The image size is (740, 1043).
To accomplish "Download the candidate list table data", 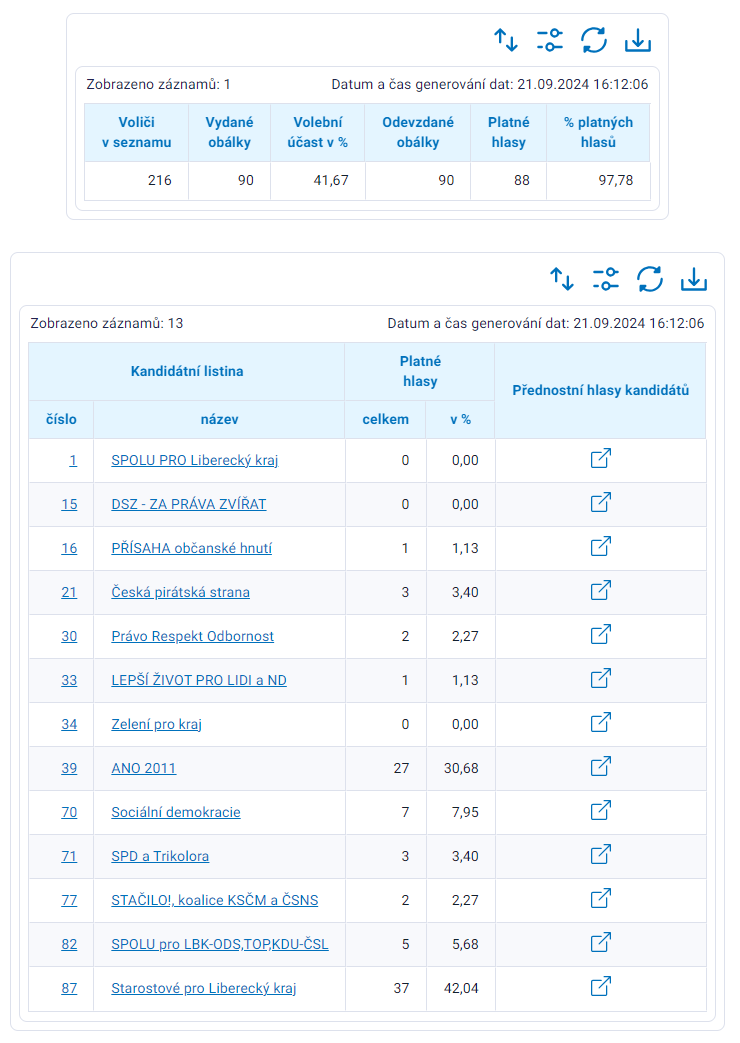I will tap(693, 279).
